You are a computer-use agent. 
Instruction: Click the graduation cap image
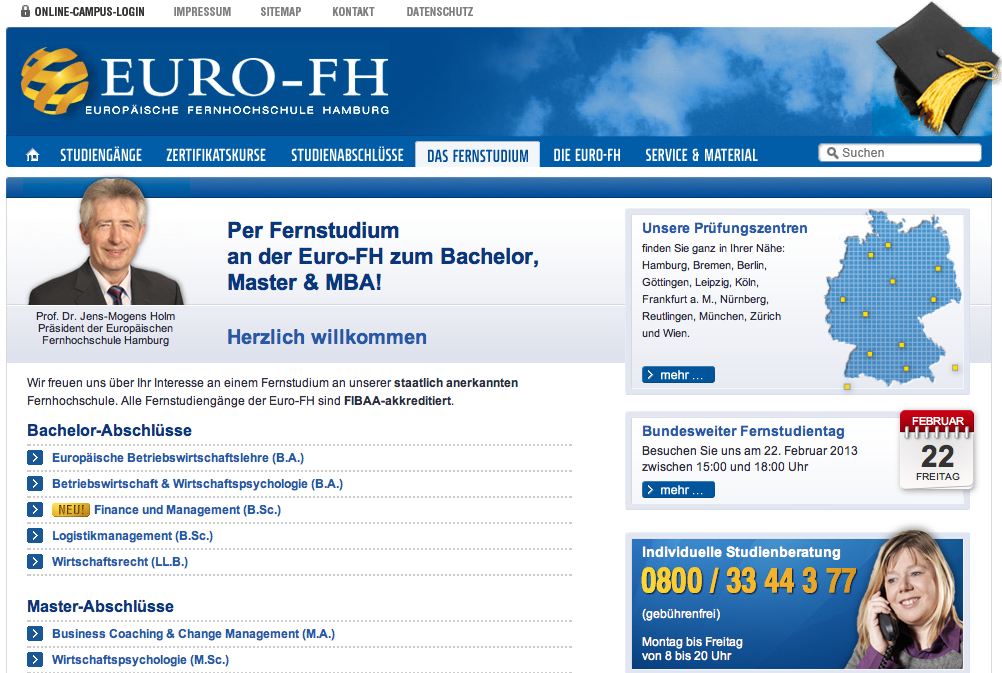(938, 68)
